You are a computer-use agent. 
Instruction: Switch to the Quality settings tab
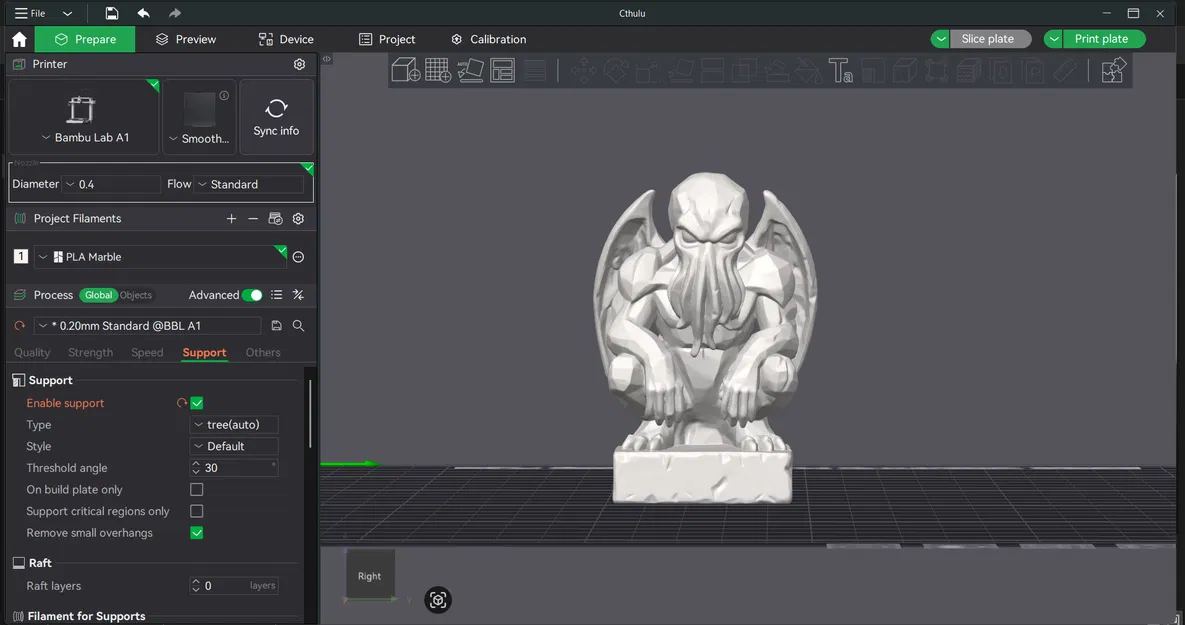[31, 352]
